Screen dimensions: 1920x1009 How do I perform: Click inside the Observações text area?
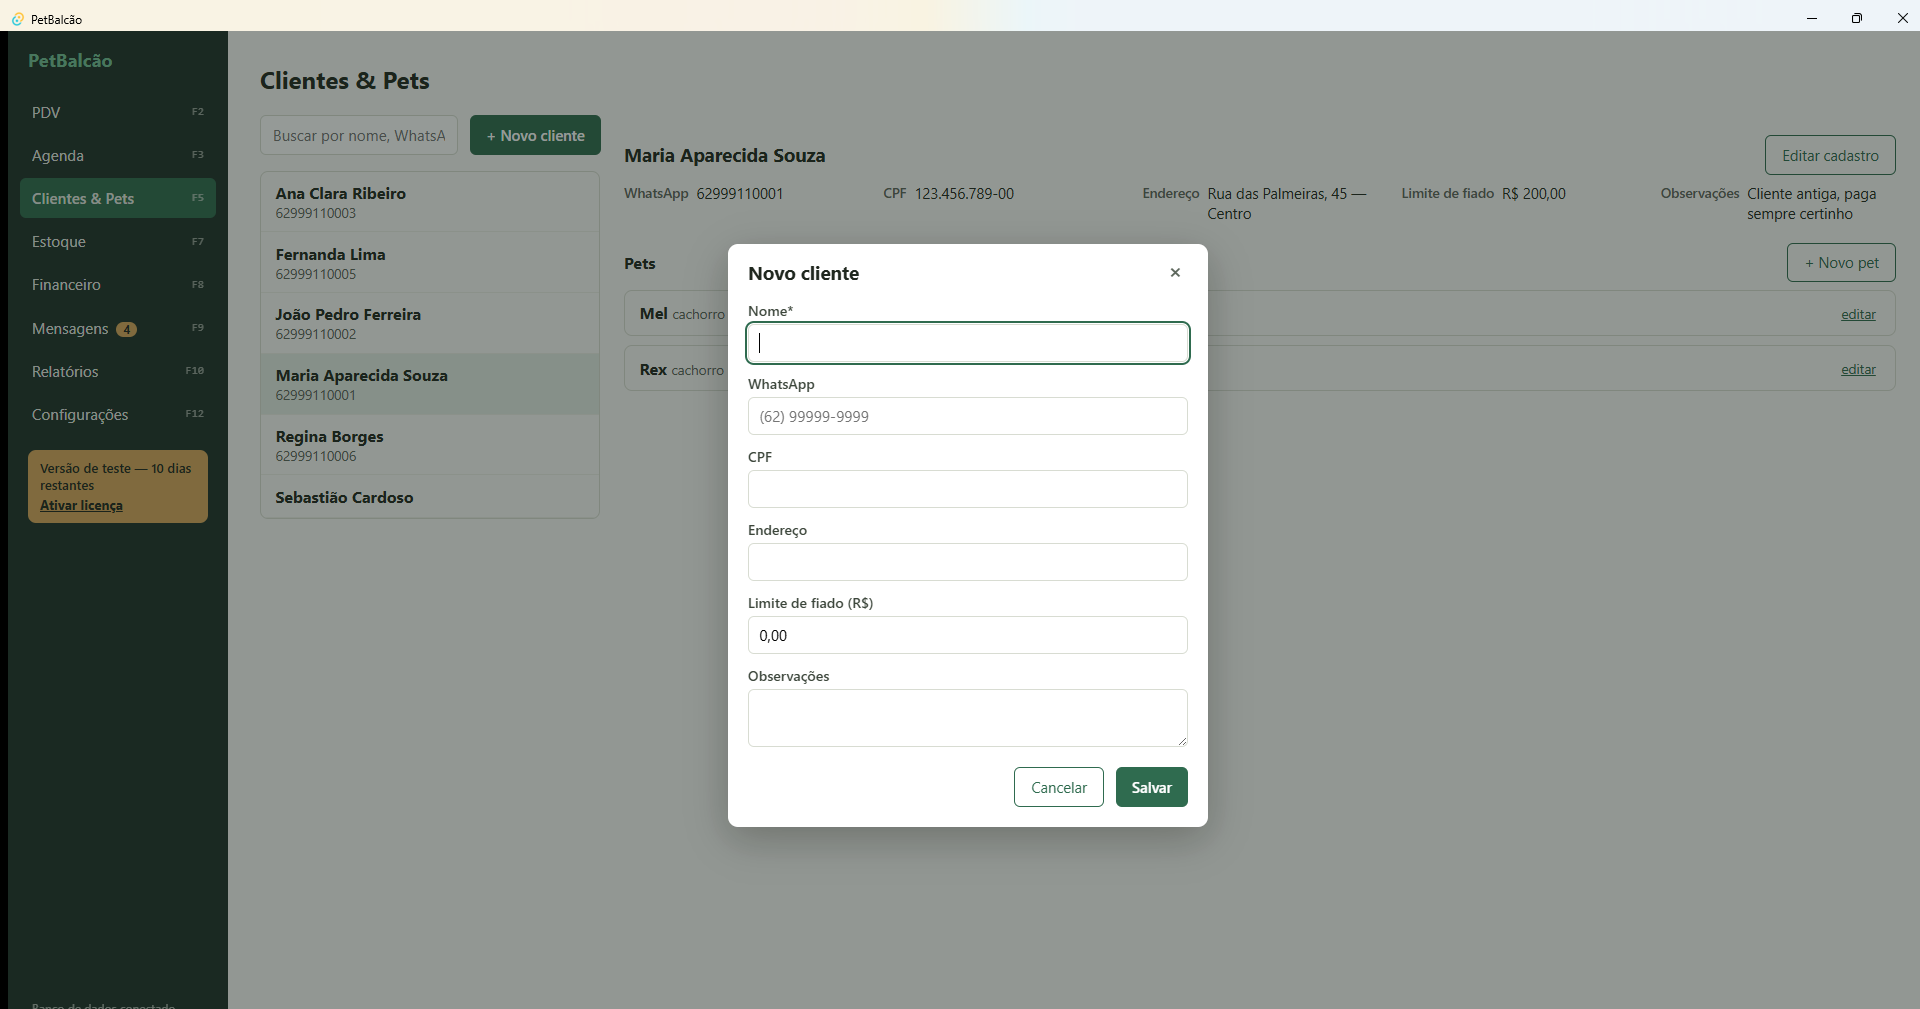click(x=968, y=718)
